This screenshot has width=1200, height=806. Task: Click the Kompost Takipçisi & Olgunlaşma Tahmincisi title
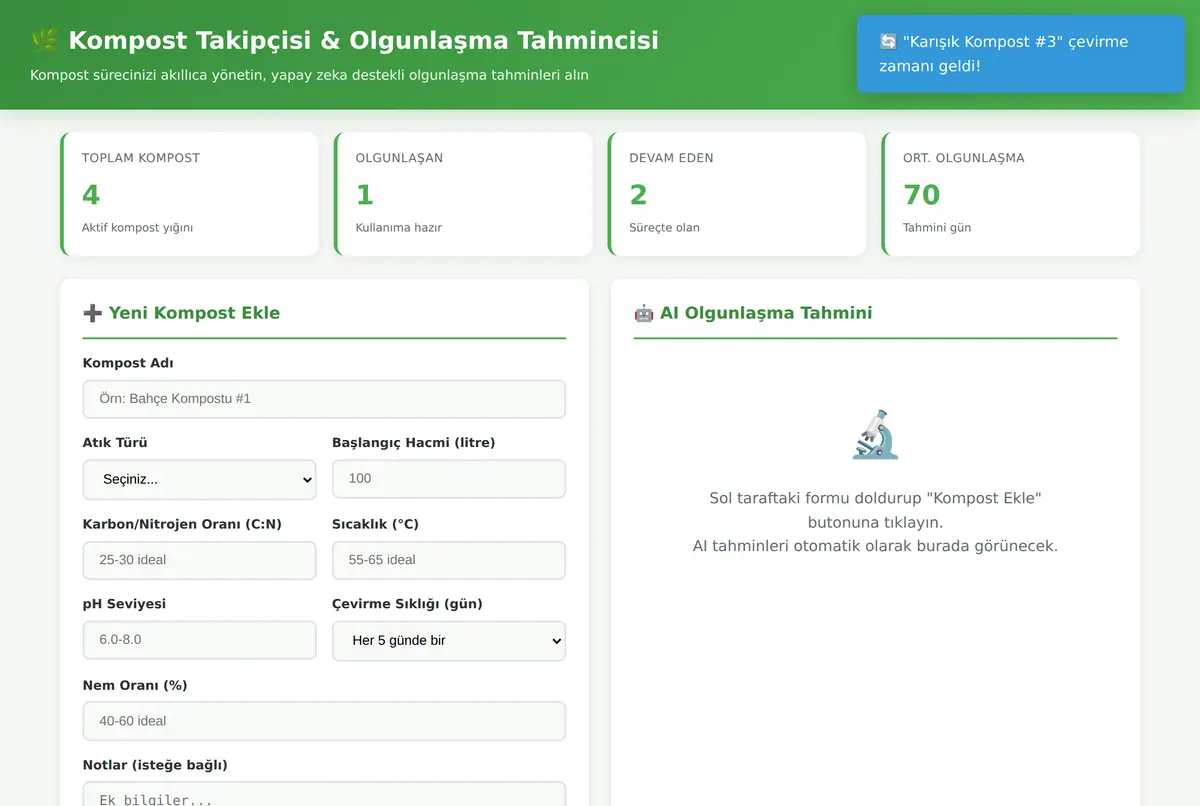click(363, 40)
